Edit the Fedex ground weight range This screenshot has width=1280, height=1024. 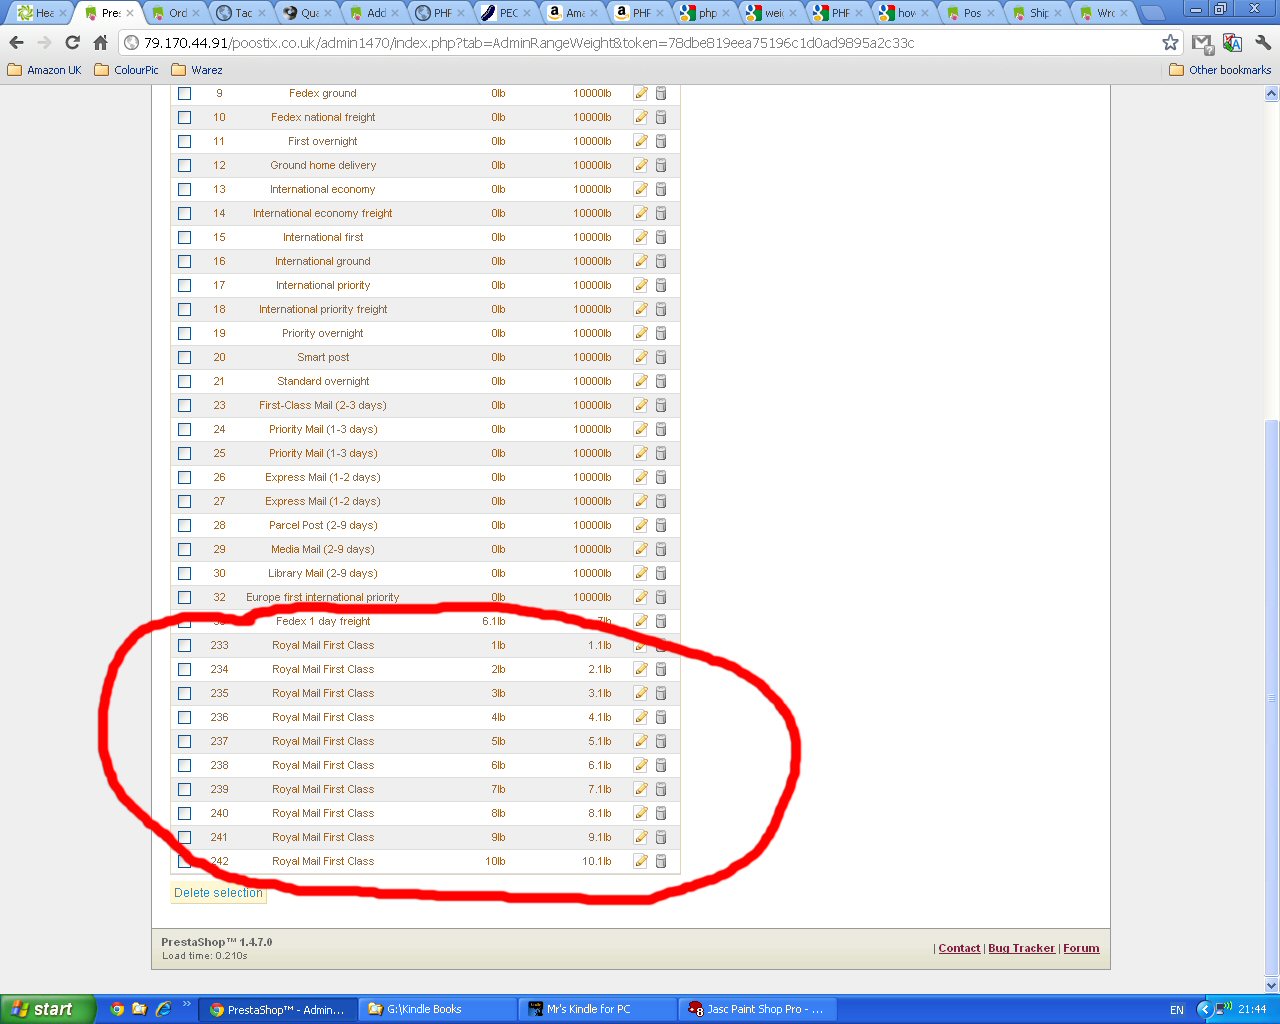[641, 93]
